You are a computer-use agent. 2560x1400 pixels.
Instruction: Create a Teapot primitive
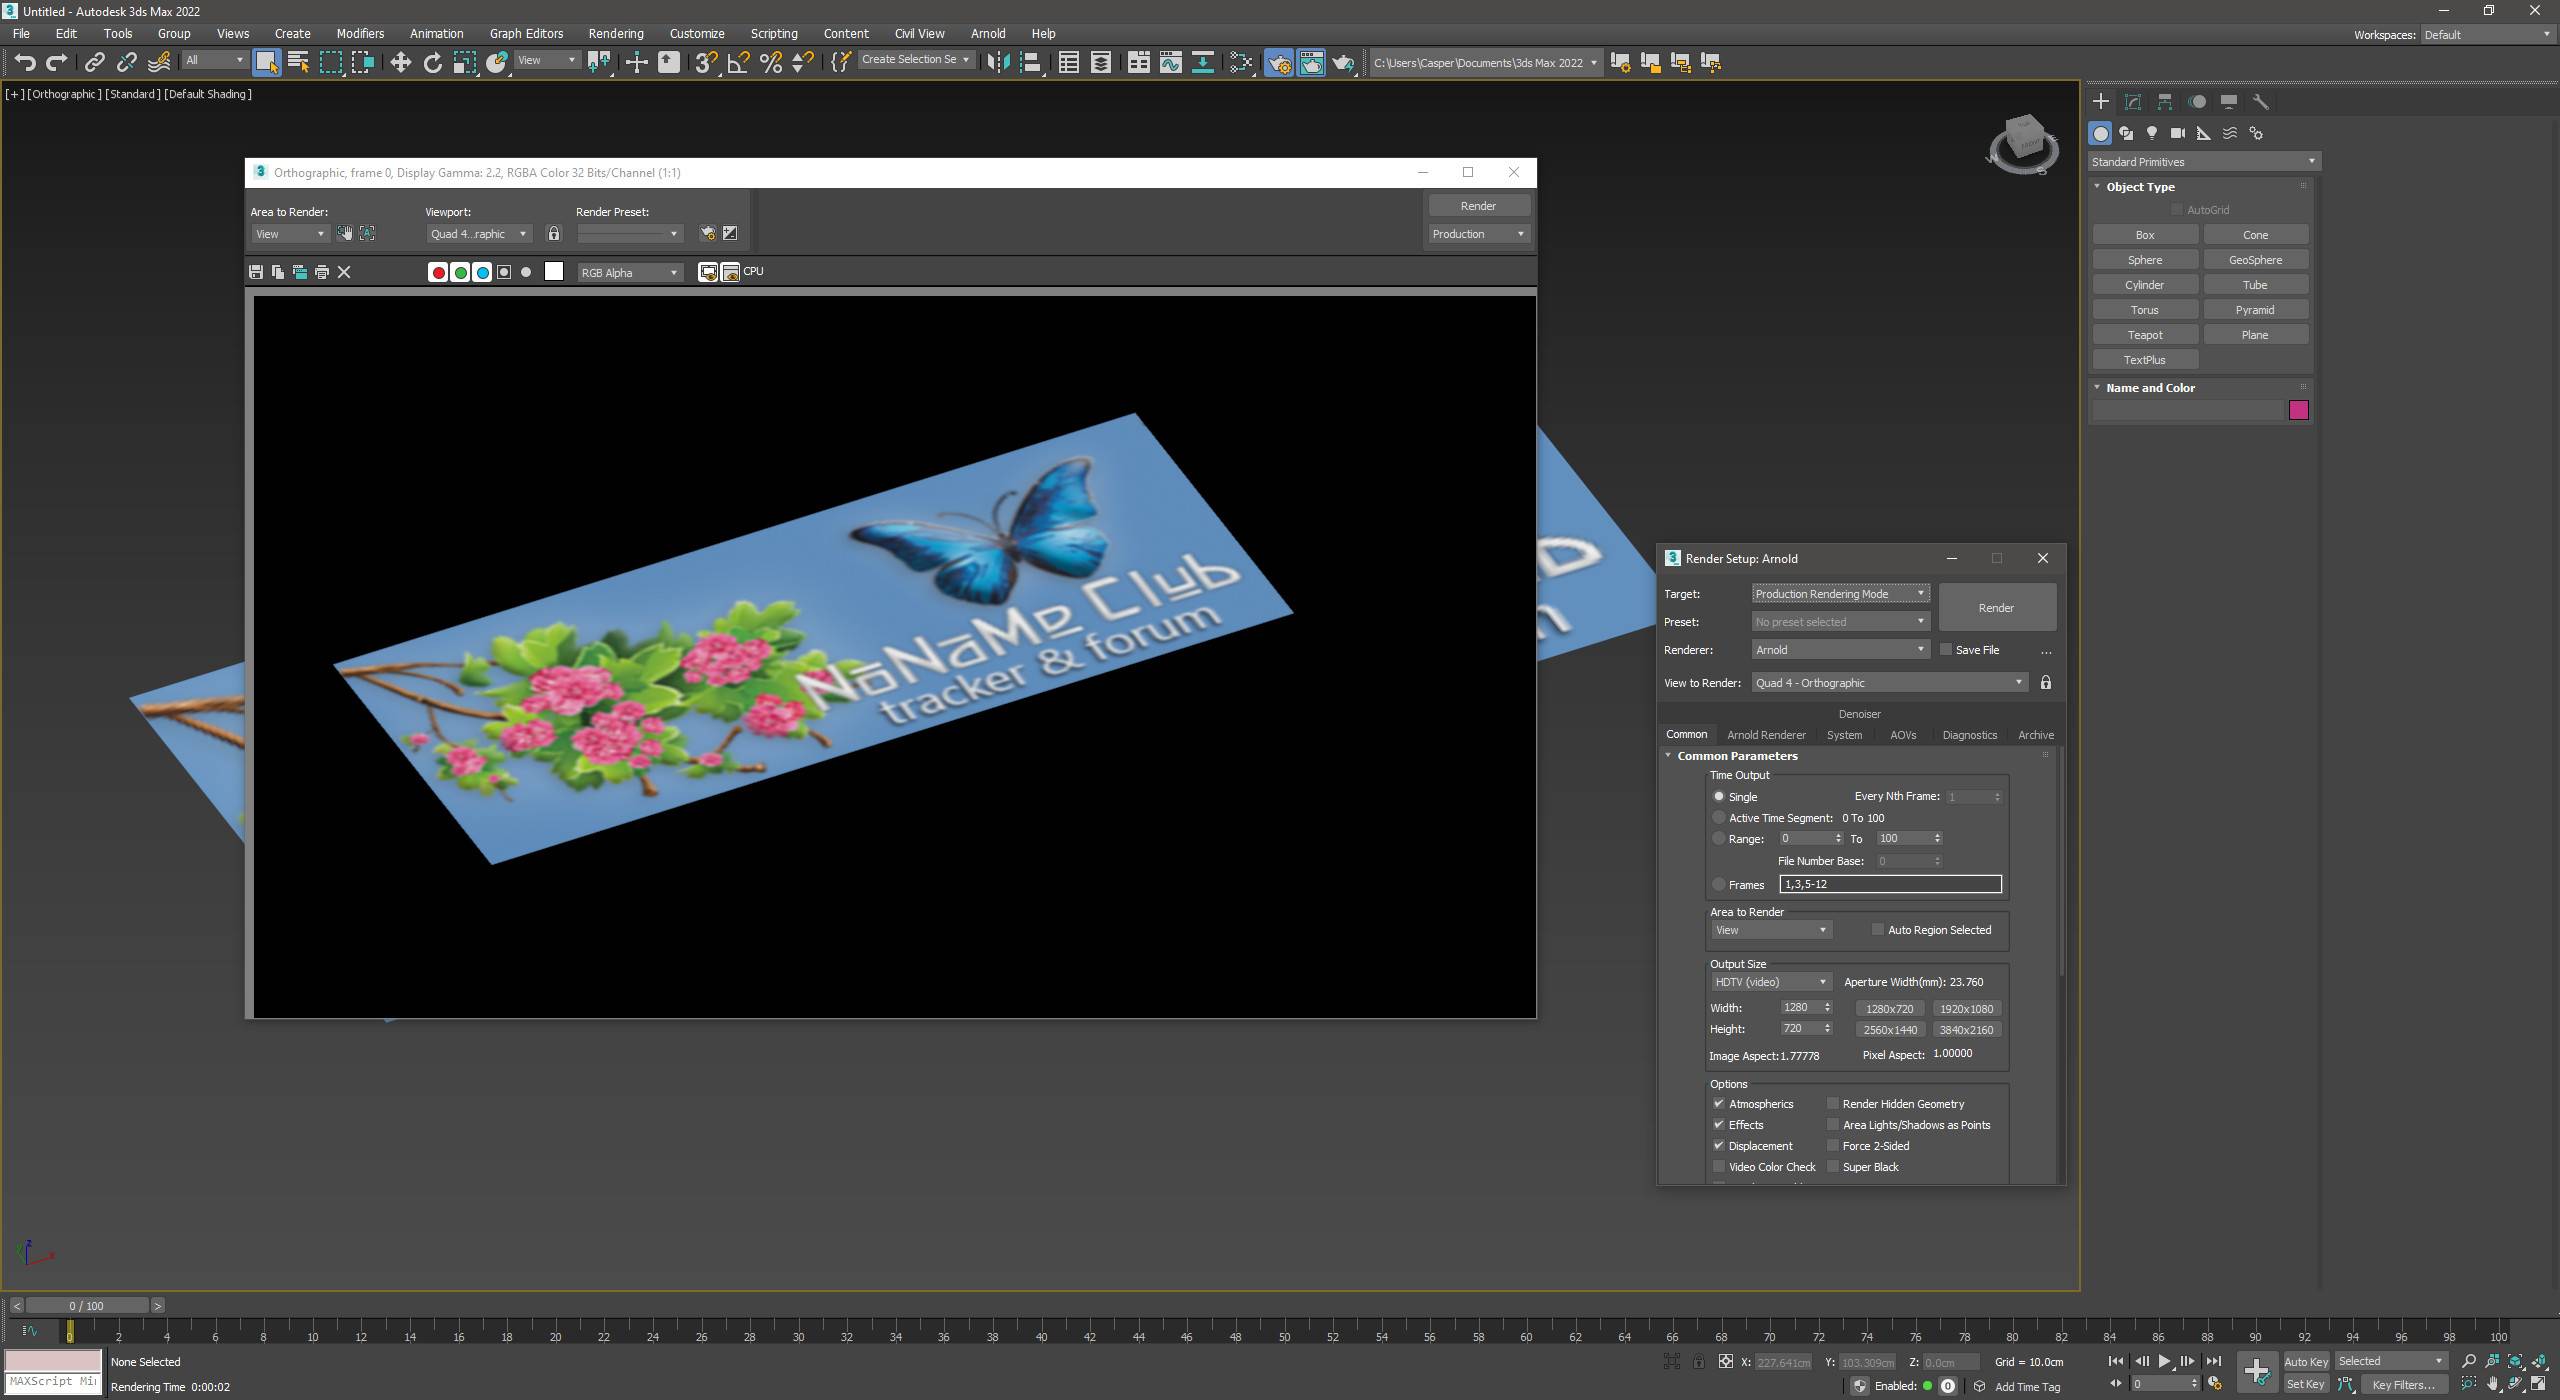[x=2145, y=335]
